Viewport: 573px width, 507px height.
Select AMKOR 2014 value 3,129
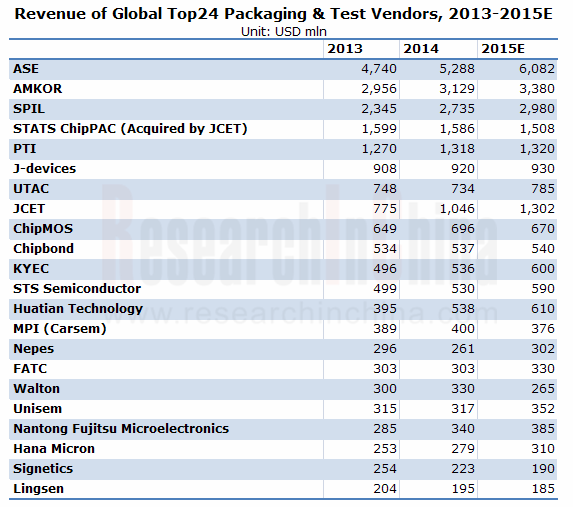click(457, 89)
